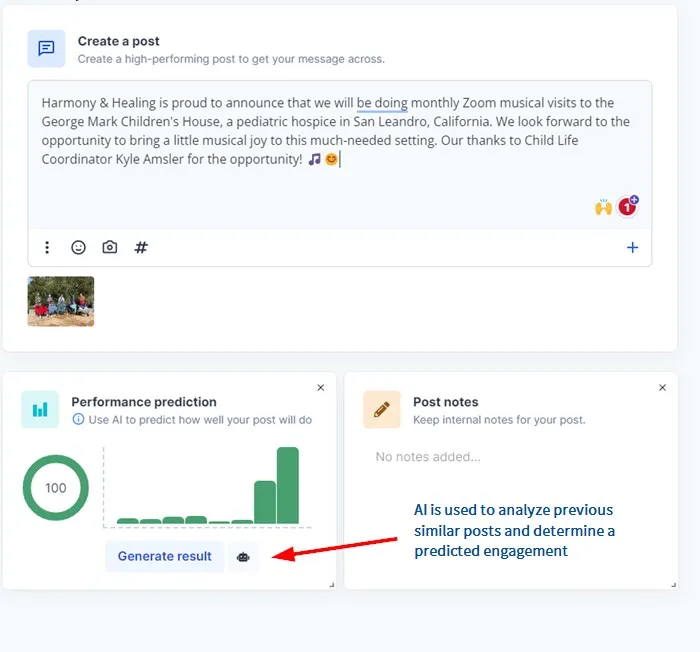Click the info icon under Performance prediction
700x652 pixels.
78,420
